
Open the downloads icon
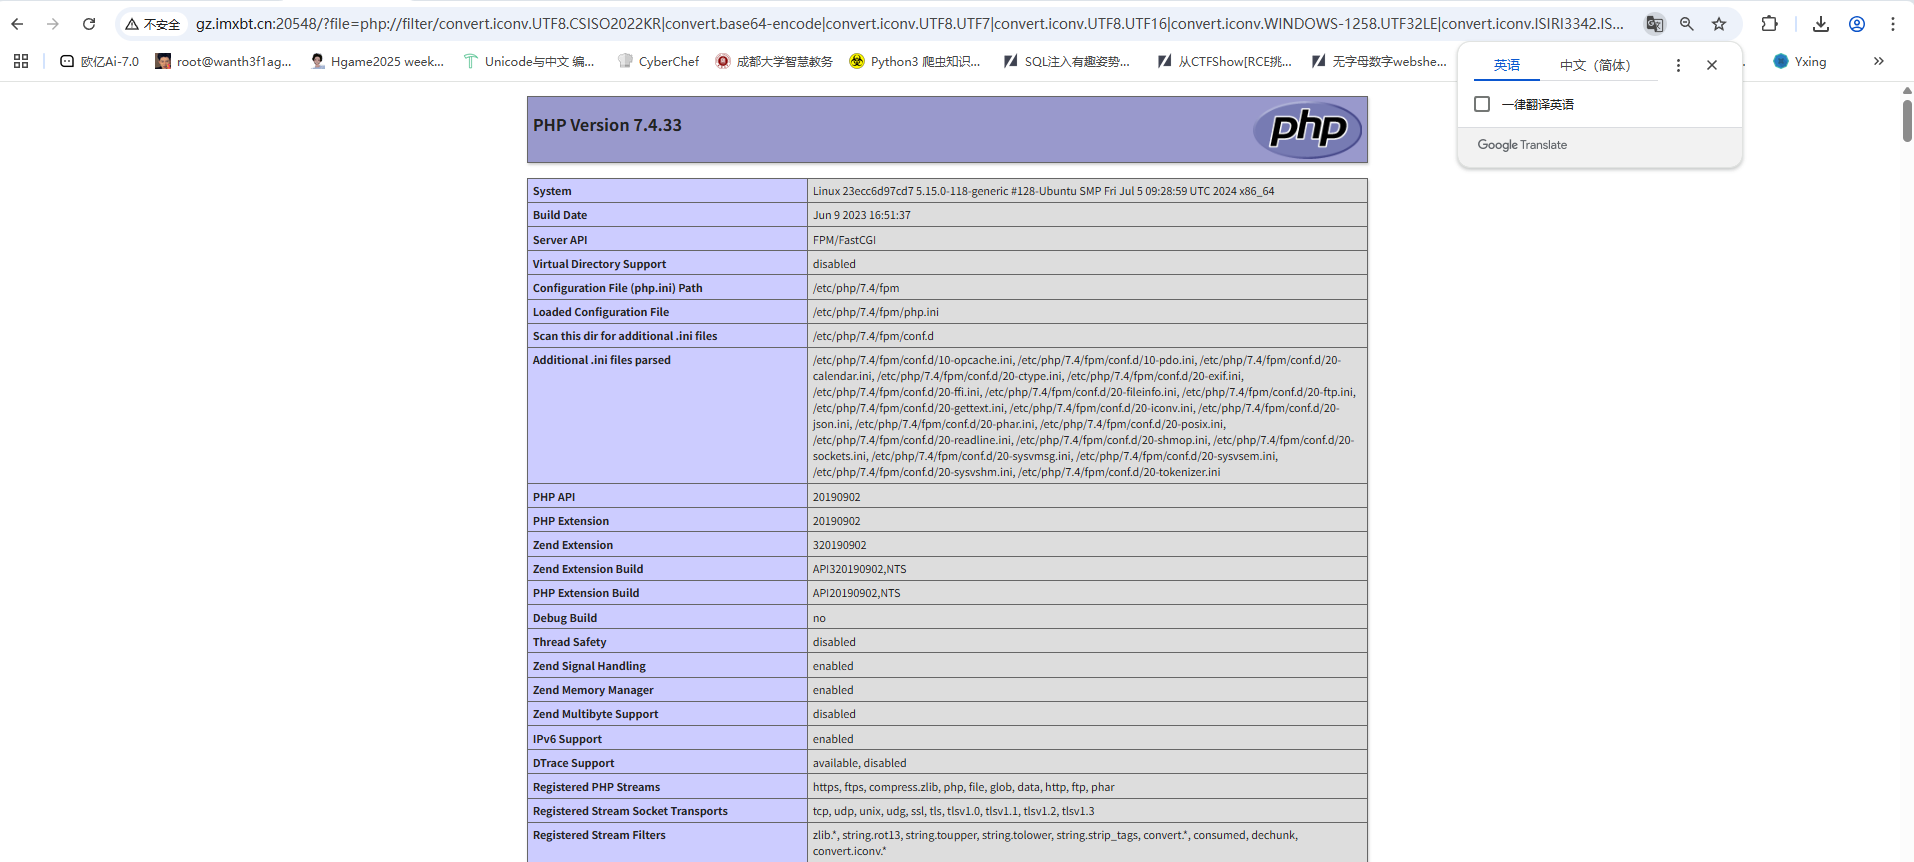tap(1821, 24)
